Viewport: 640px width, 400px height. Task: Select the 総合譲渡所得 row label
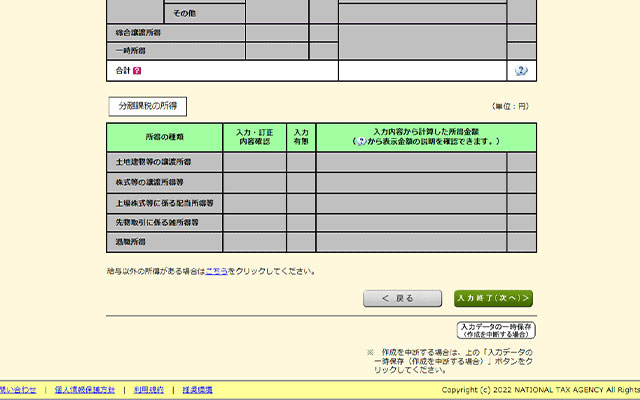138,33
